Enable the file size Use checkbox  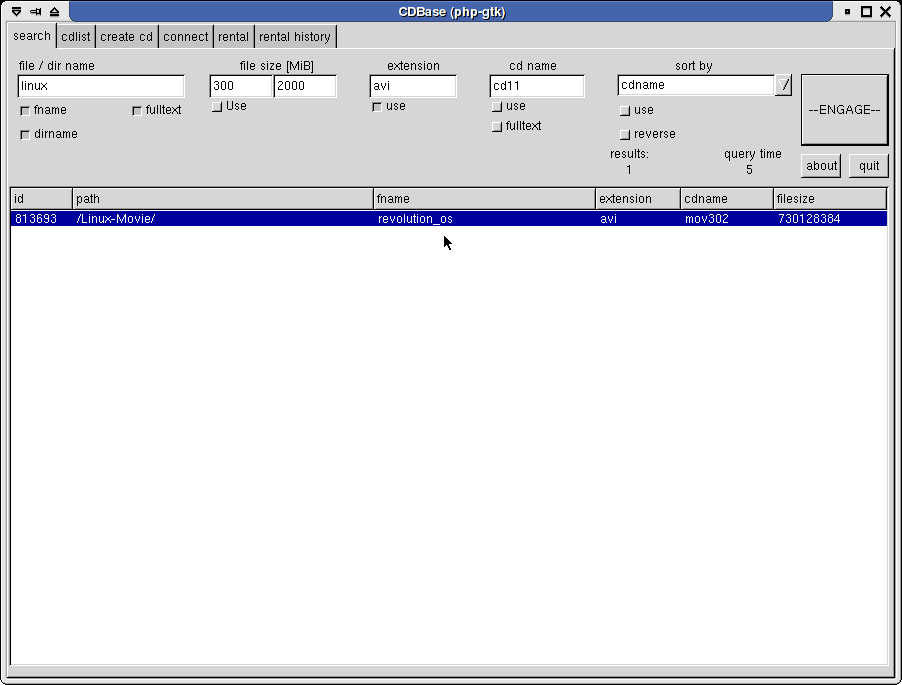pyautogui.click(x=217, y=106)
